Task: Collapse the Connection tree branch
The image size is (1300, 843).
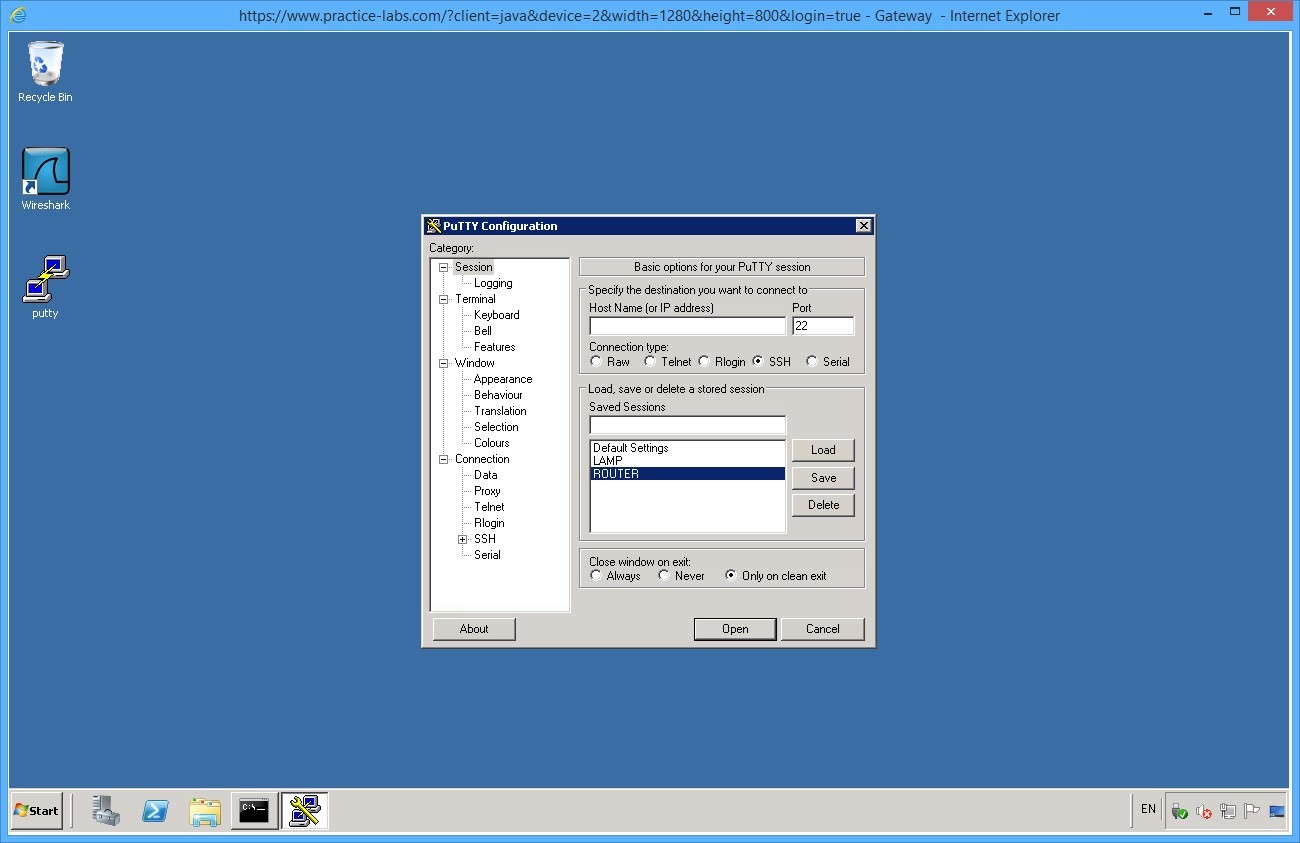Action: tap(443, 459)
